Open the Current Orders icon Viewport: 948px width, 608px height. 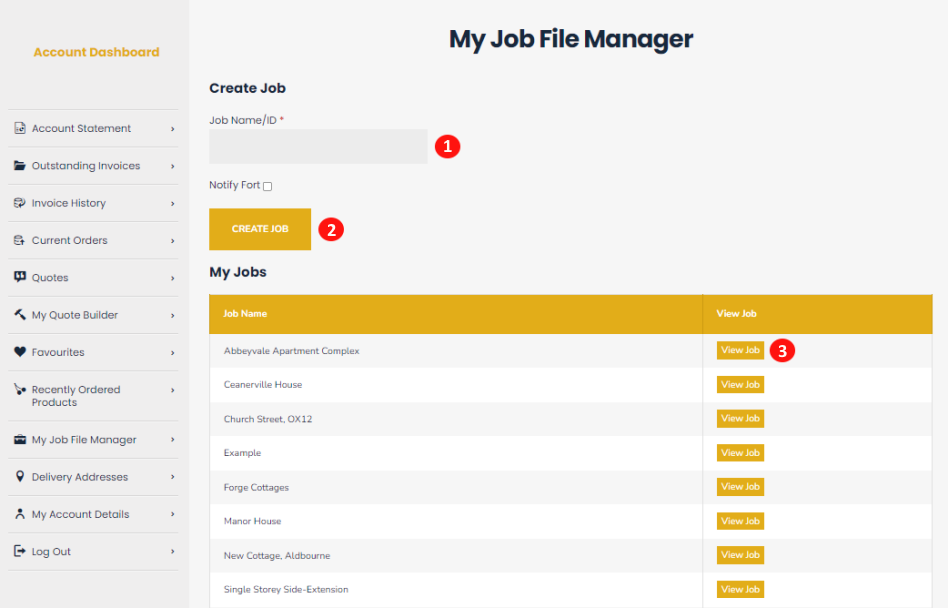point(20,240)
